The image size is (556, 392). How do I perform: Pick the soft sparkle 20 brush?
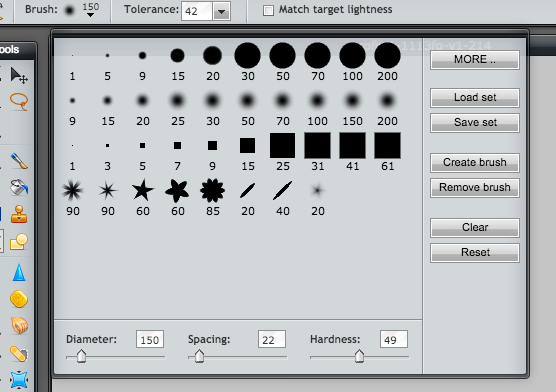317,191
